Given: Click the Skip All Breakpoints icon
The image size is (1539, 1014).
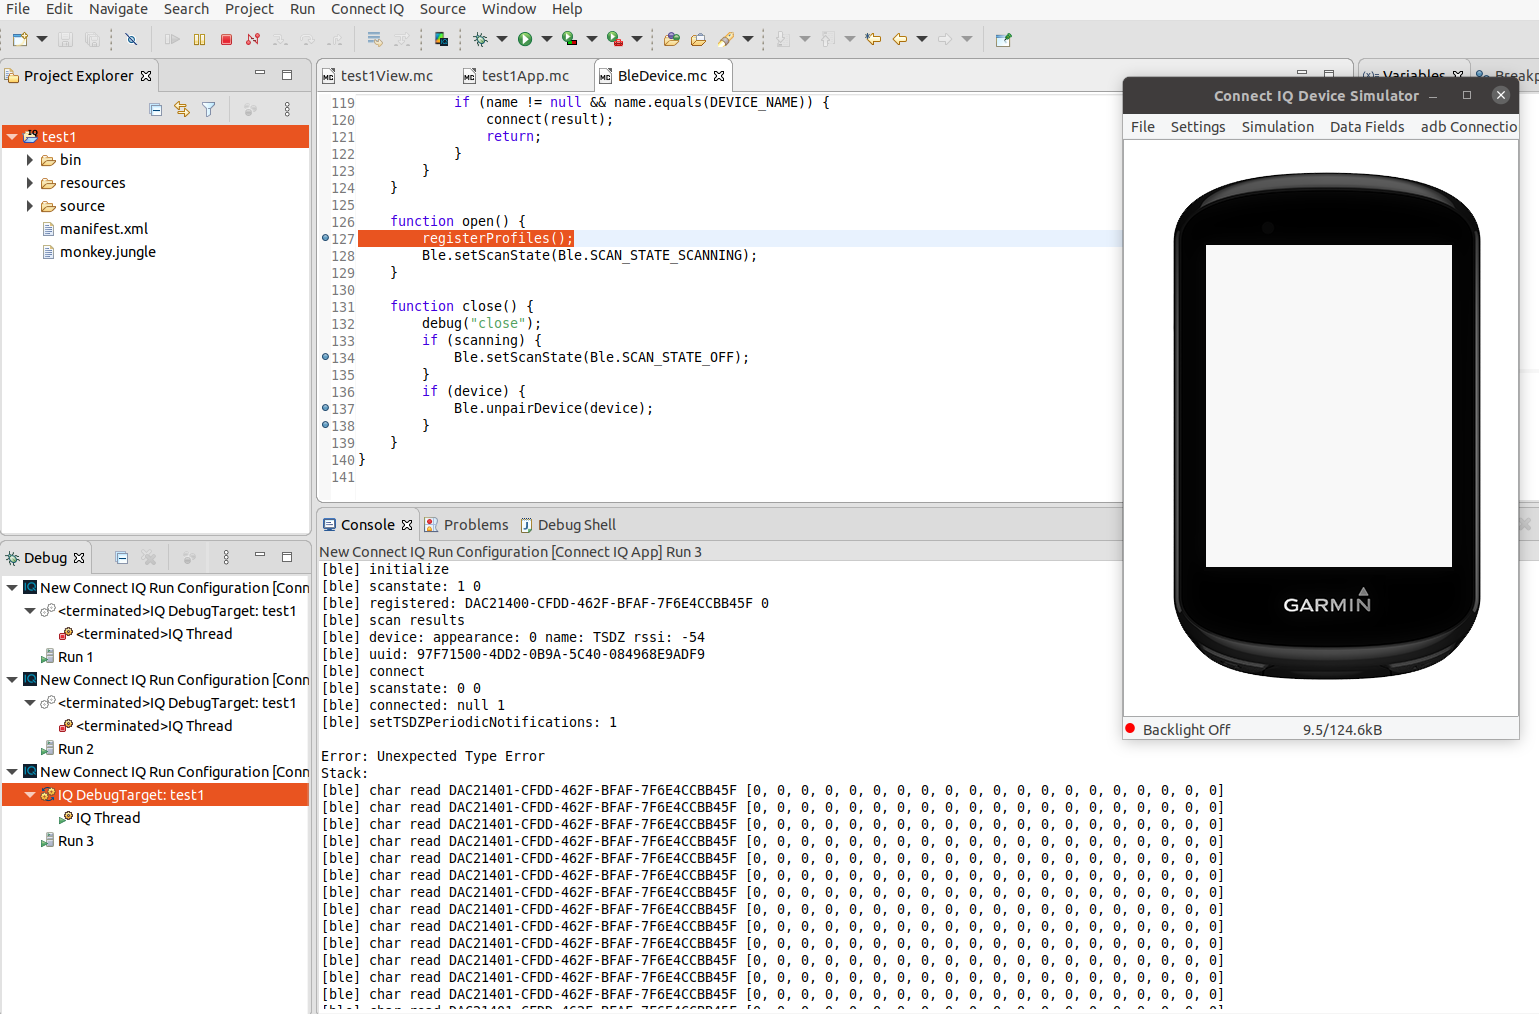Looking at the screenshot, I should [131, 39].
